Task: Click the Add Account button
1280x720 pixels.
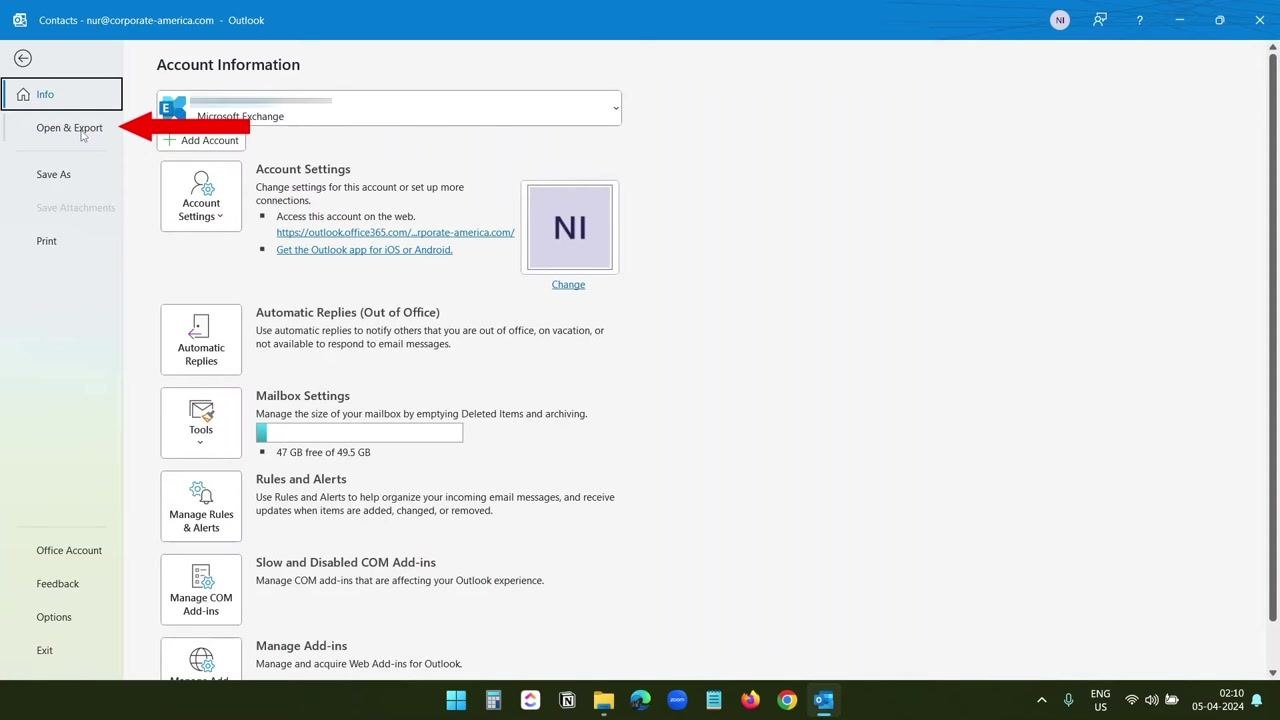Action: point(201,140)
